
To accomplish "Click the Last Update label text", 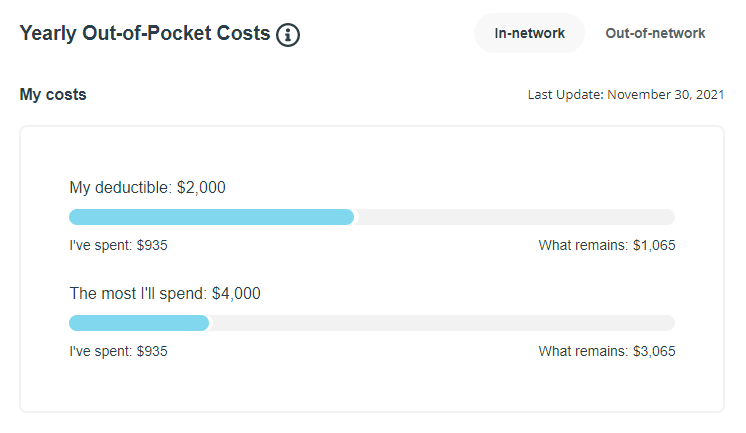I will coord(565,95).
